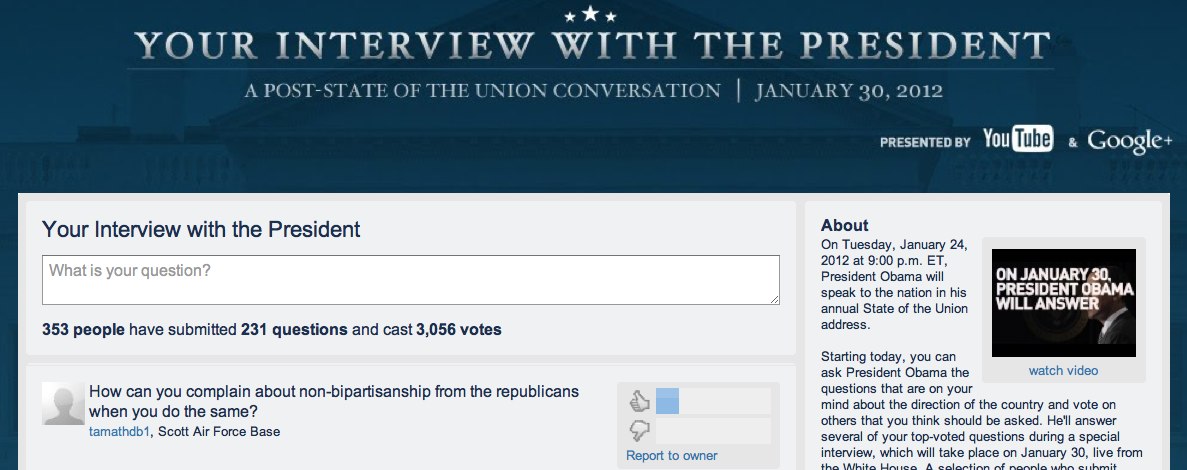Click the 'Your Interview with the President' panel heading
The height and width of the screenshot is (470, 1187).
[x=201, y=230]
